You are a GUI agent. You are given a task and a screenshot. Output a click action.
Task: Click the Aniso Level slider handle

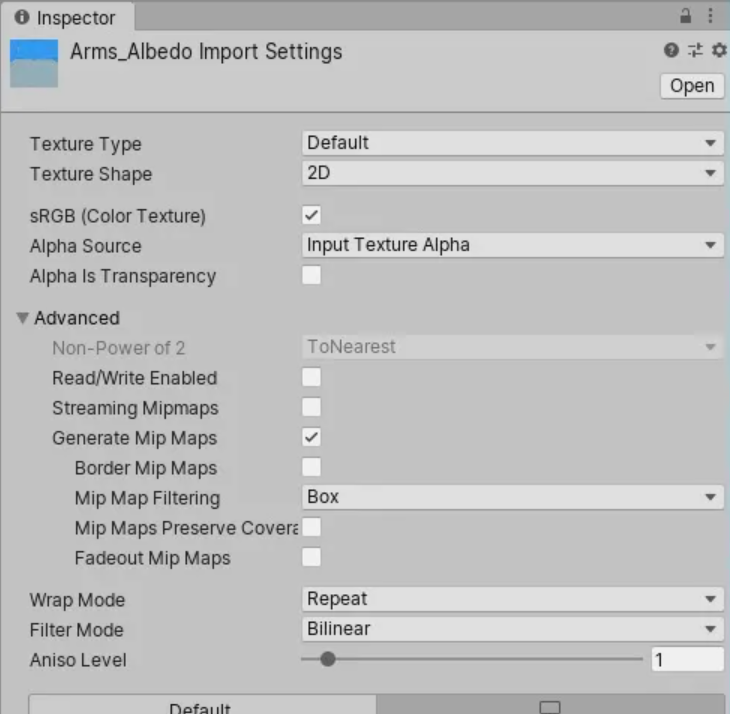[x=327, y=660]
